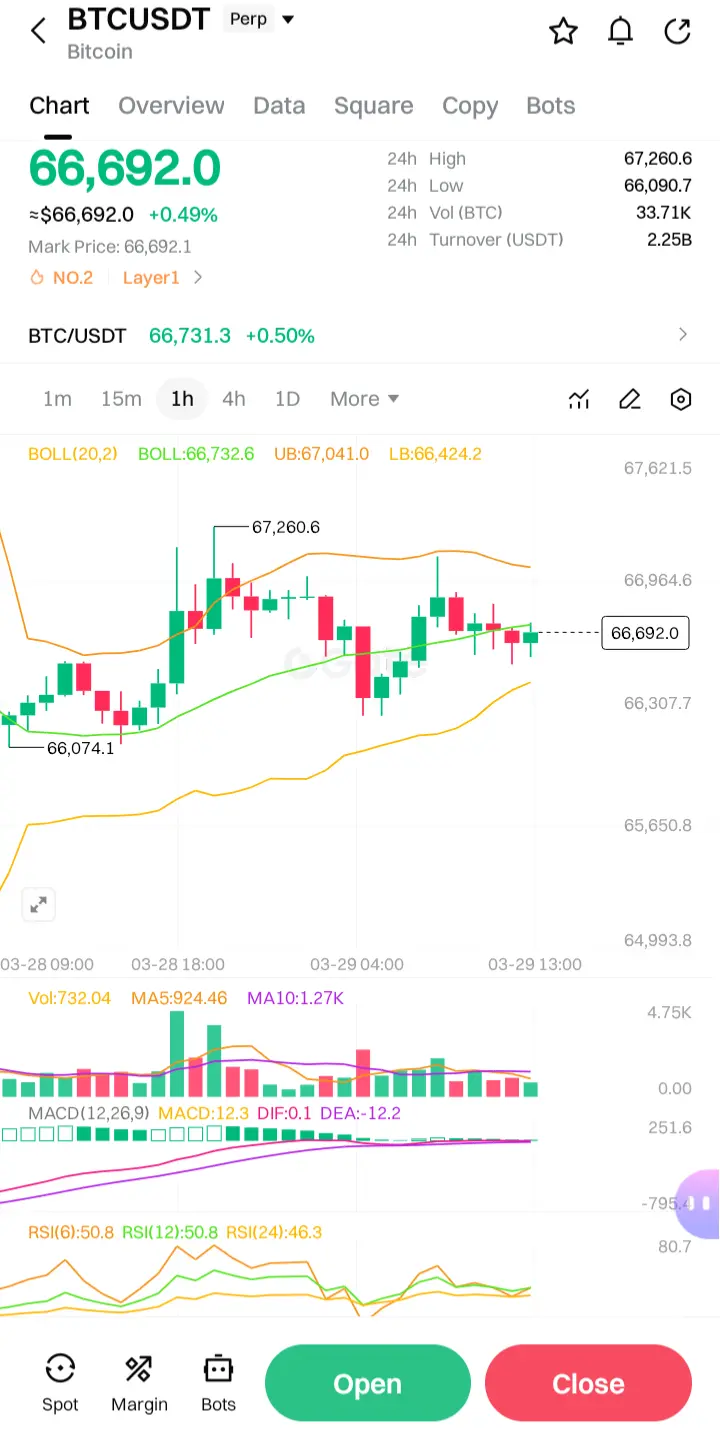Tap the Vol:732.04 indicator label

click(x=70, y=998)
